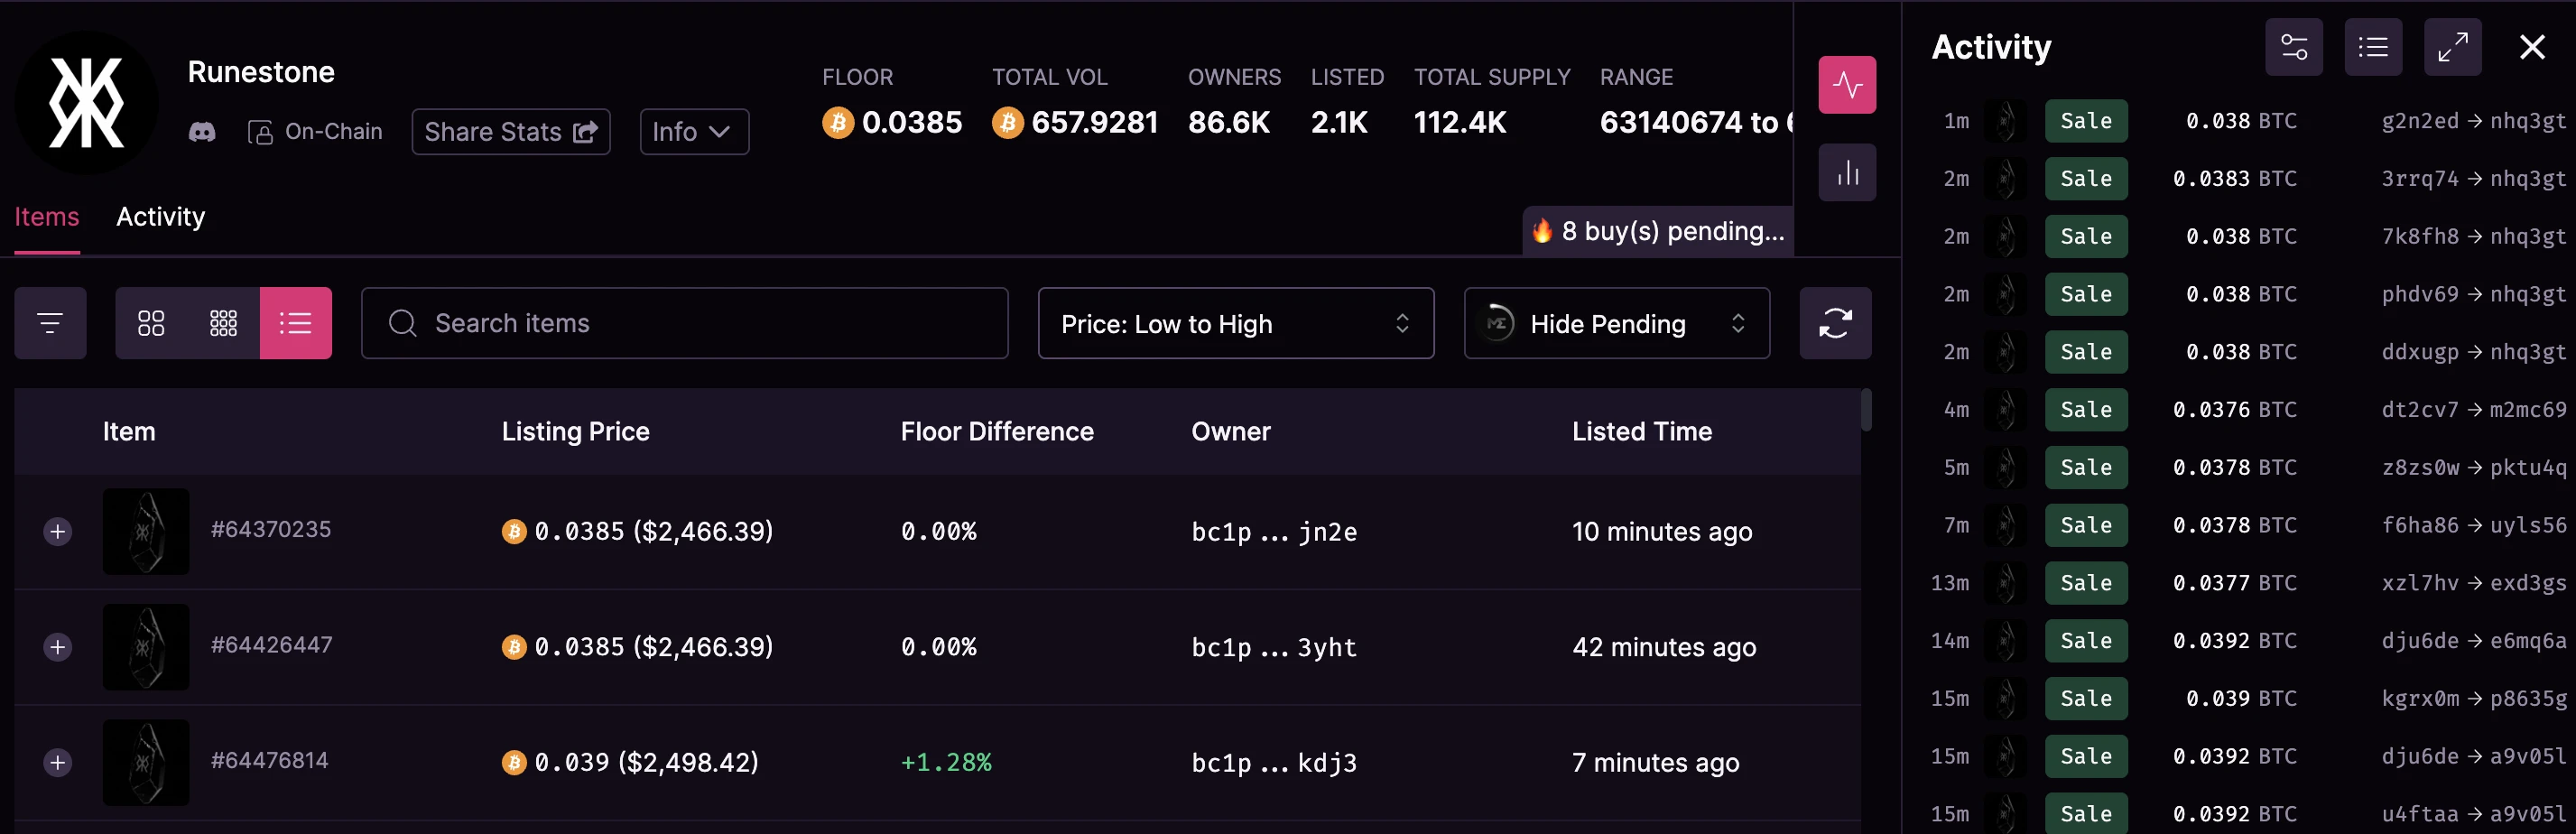This screenshot has width=2576, height=834.
Task: Focus the Search items field
Action: pos(684,323)
